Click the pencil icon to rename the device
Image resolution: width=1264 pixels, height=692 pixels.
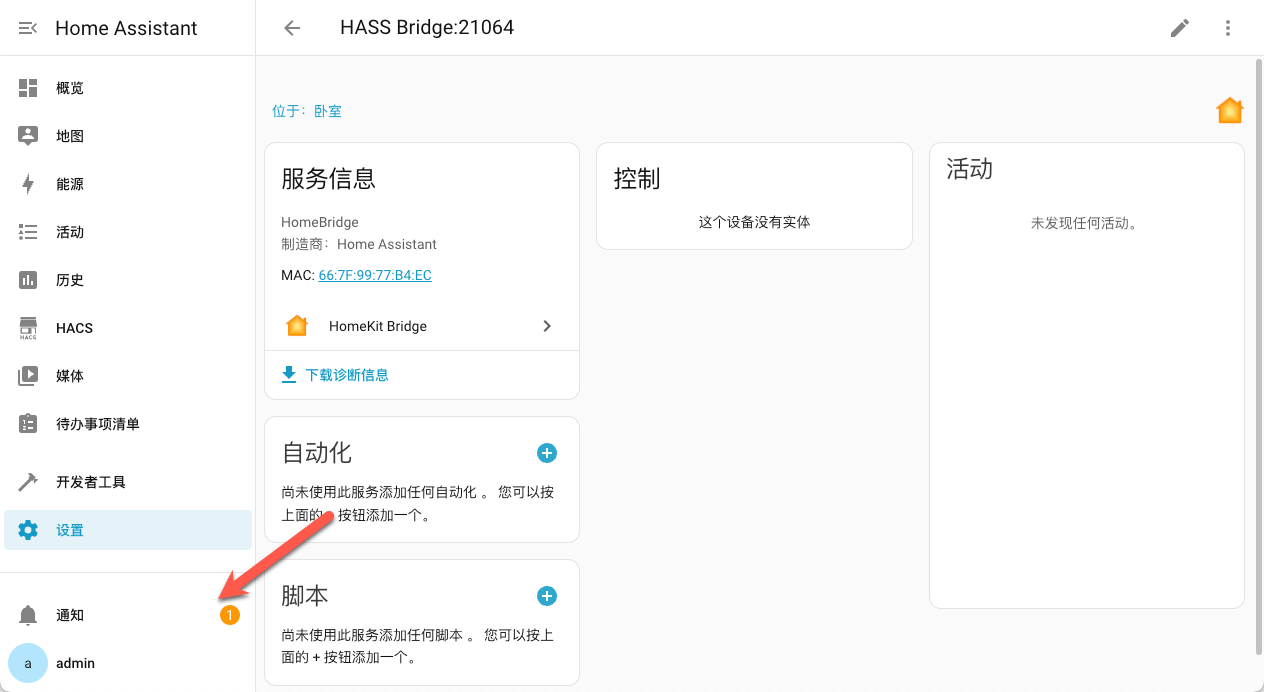1179,27
